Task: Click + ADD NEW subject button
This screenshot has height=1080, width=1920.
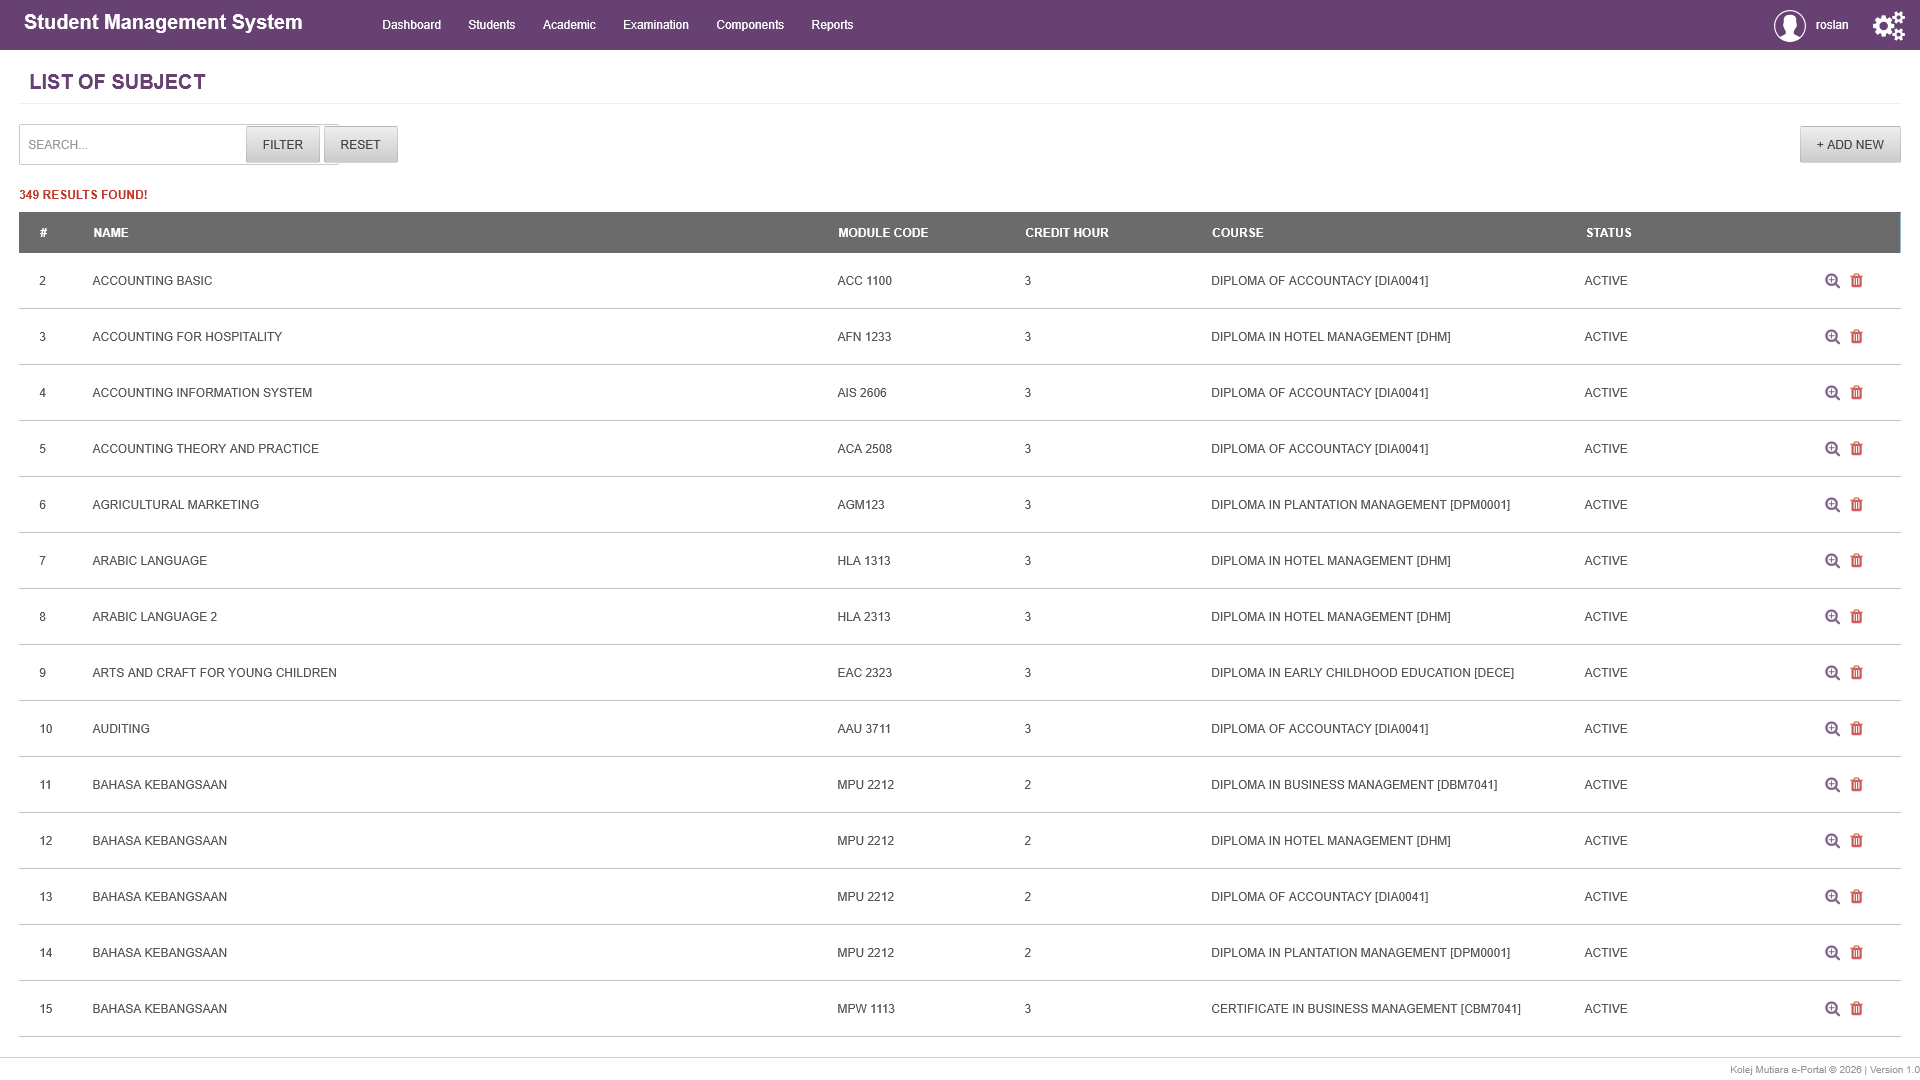Action: [x=1850, y=145]
